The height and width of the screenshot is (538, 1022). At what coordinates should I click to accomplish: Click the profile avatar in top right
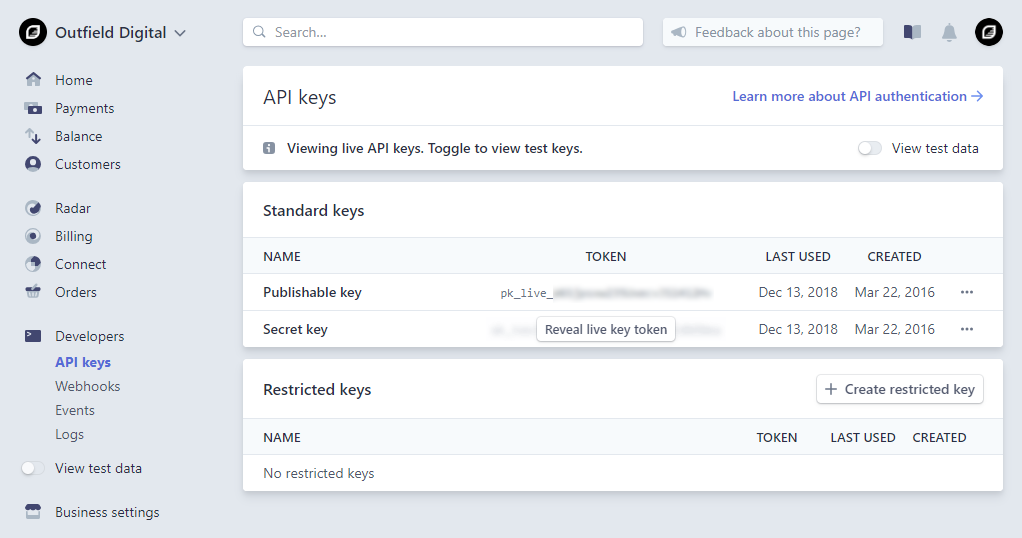[989, 32]
